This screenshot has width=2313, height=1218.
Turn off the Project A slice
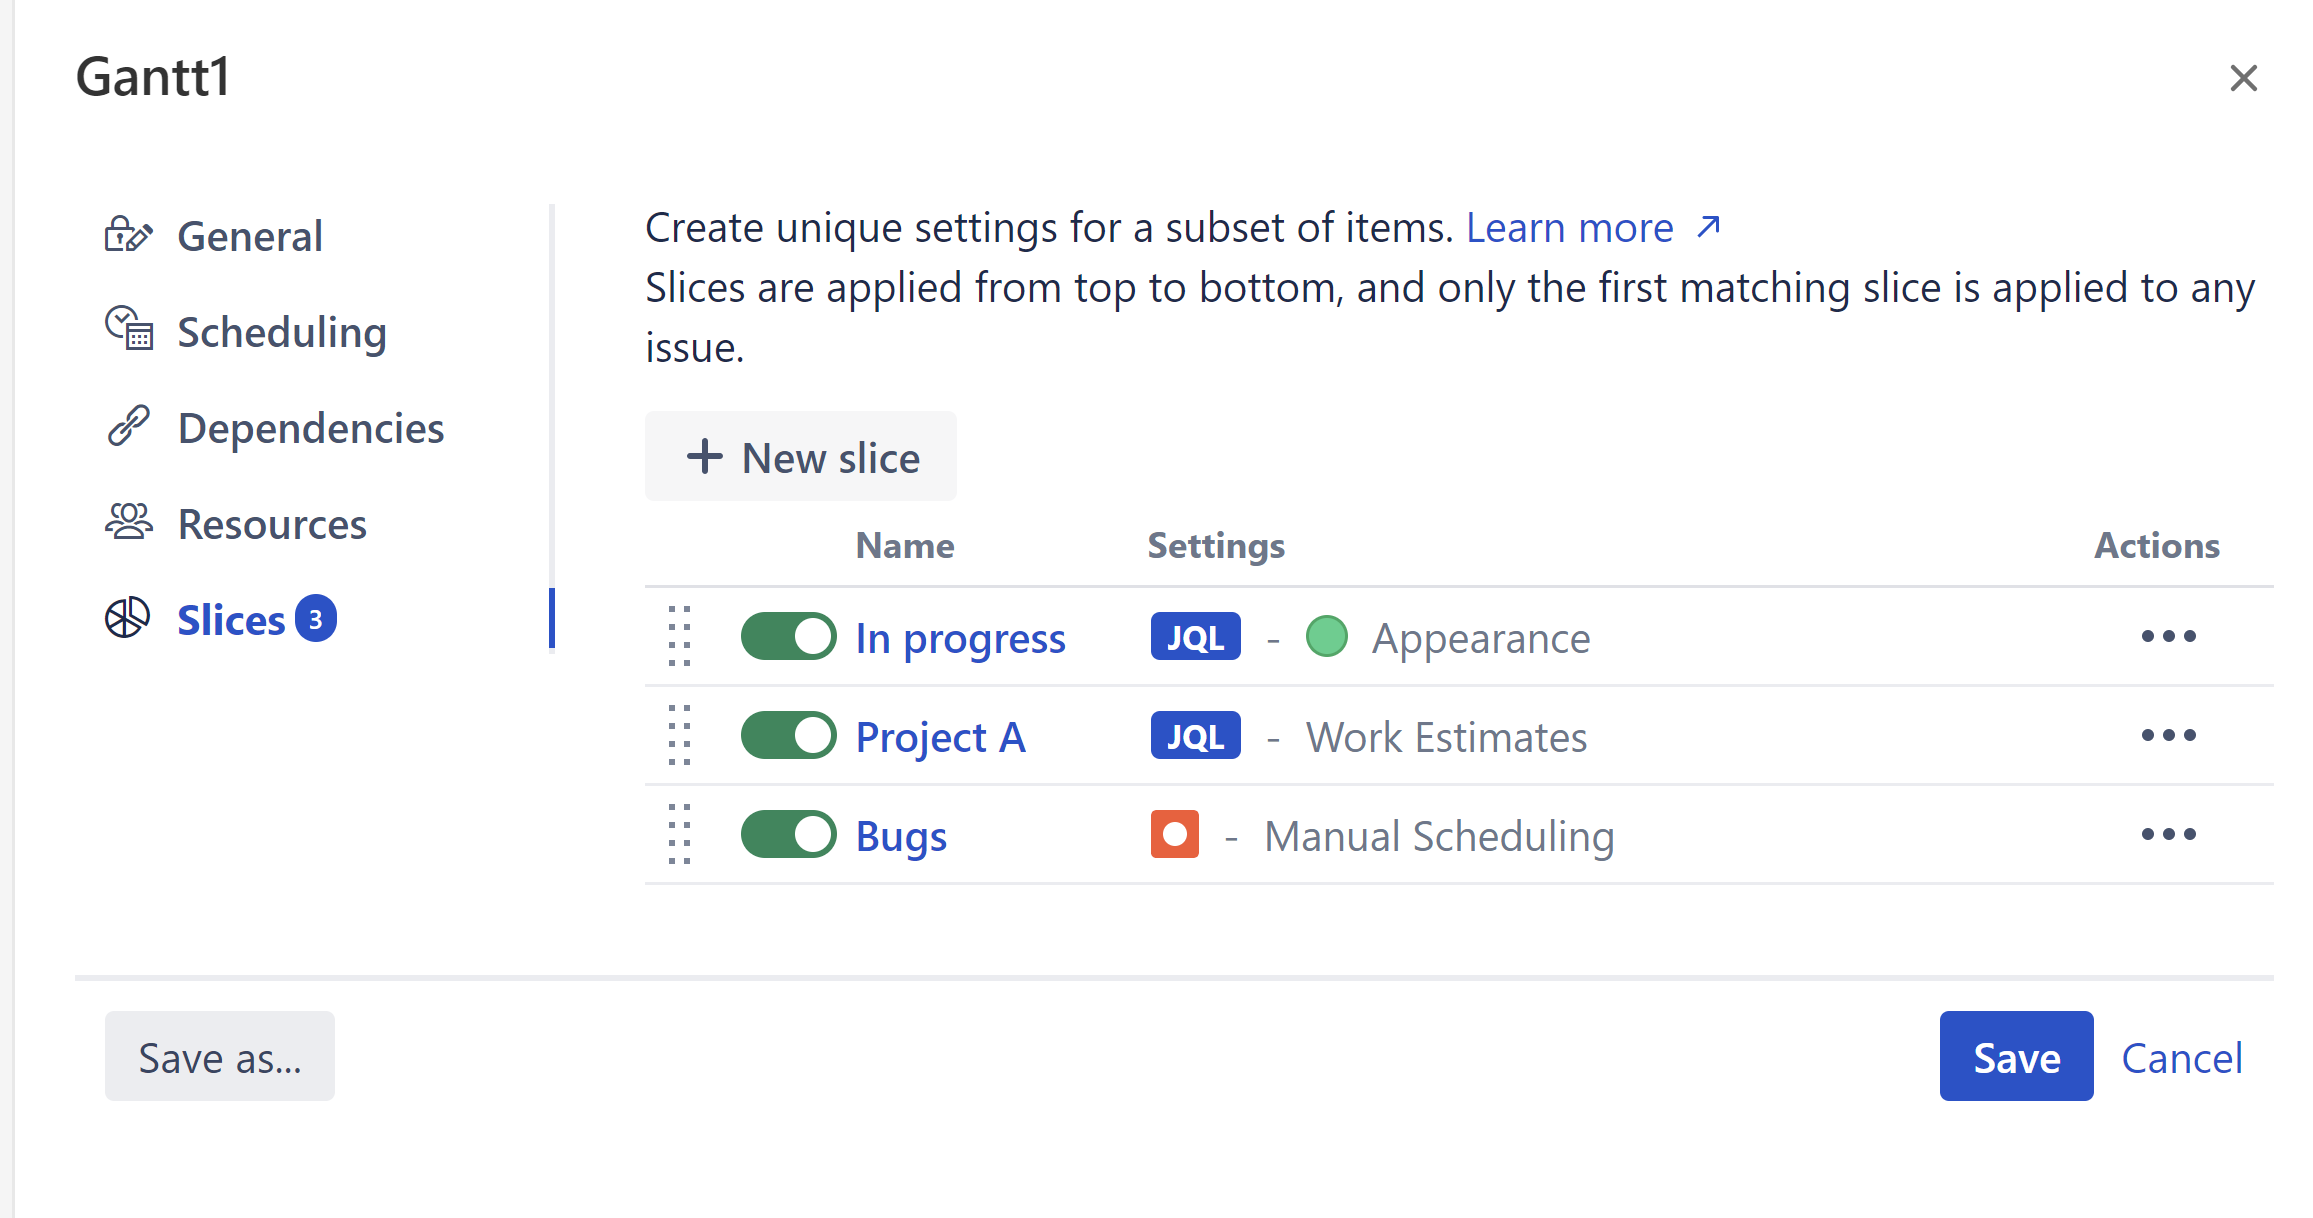click(x=789, y=736)
